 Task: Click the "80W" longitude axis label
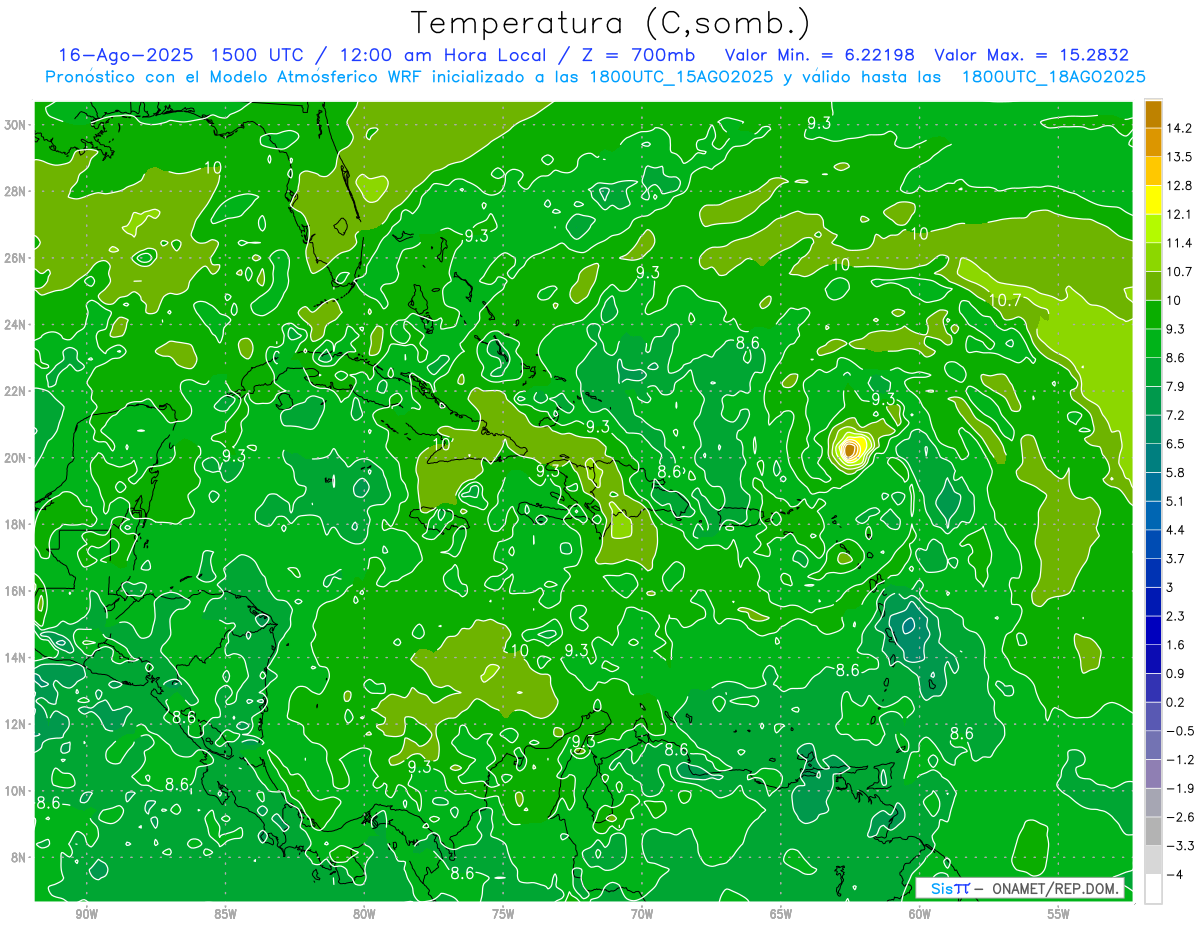[364, 913]
